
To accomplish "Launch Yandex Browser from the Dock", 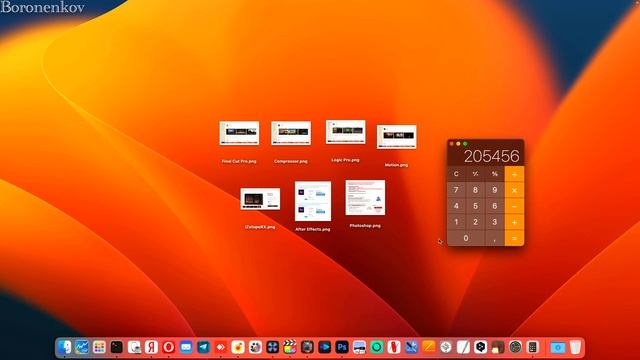I will tap(151, 347).
